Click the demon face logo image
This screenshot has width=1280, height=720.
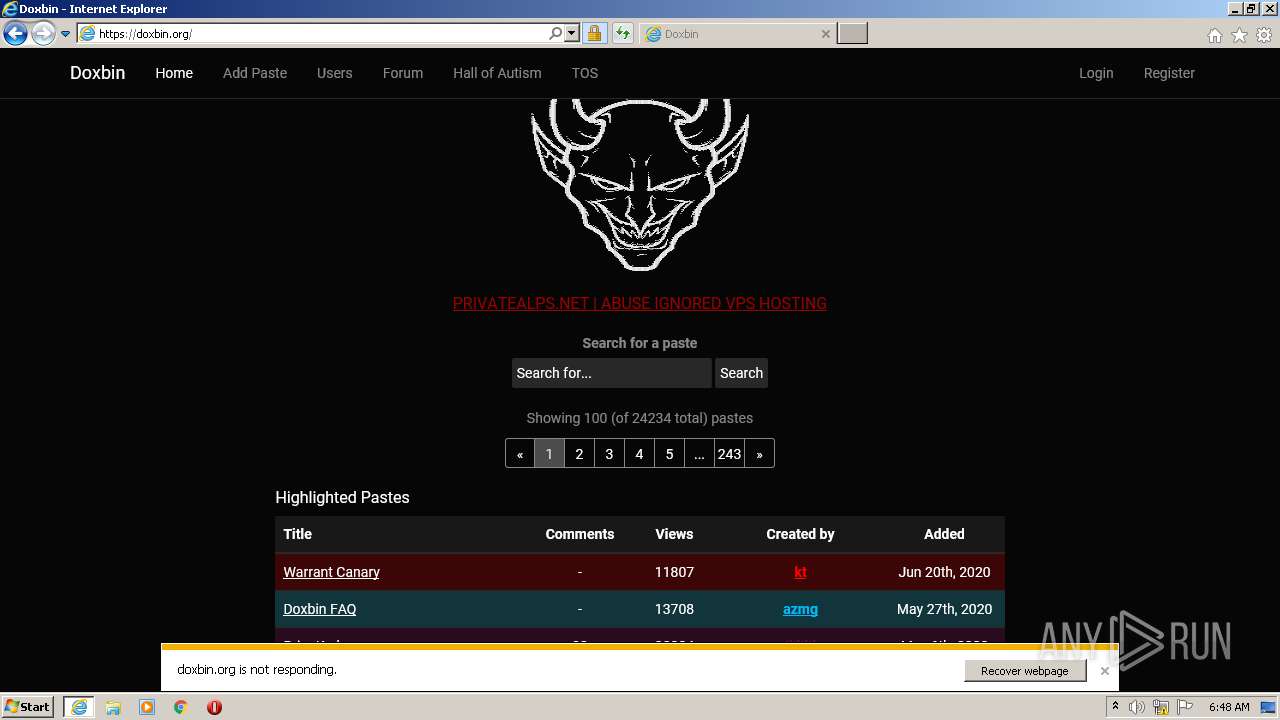pyautogui.click(x=640, y=184)
